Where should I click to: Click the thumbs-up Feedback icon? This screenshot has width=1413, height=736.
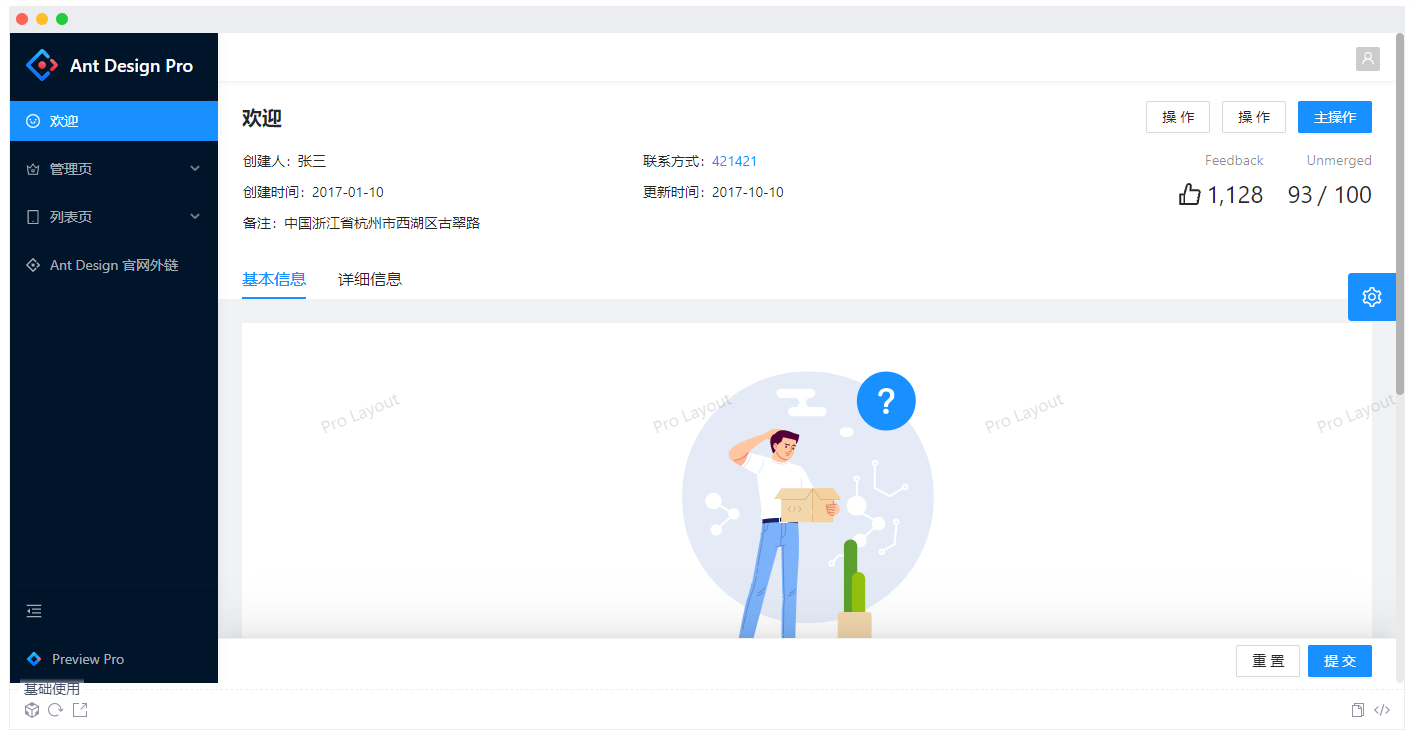pyautogui.click(x=1189, y=195)
